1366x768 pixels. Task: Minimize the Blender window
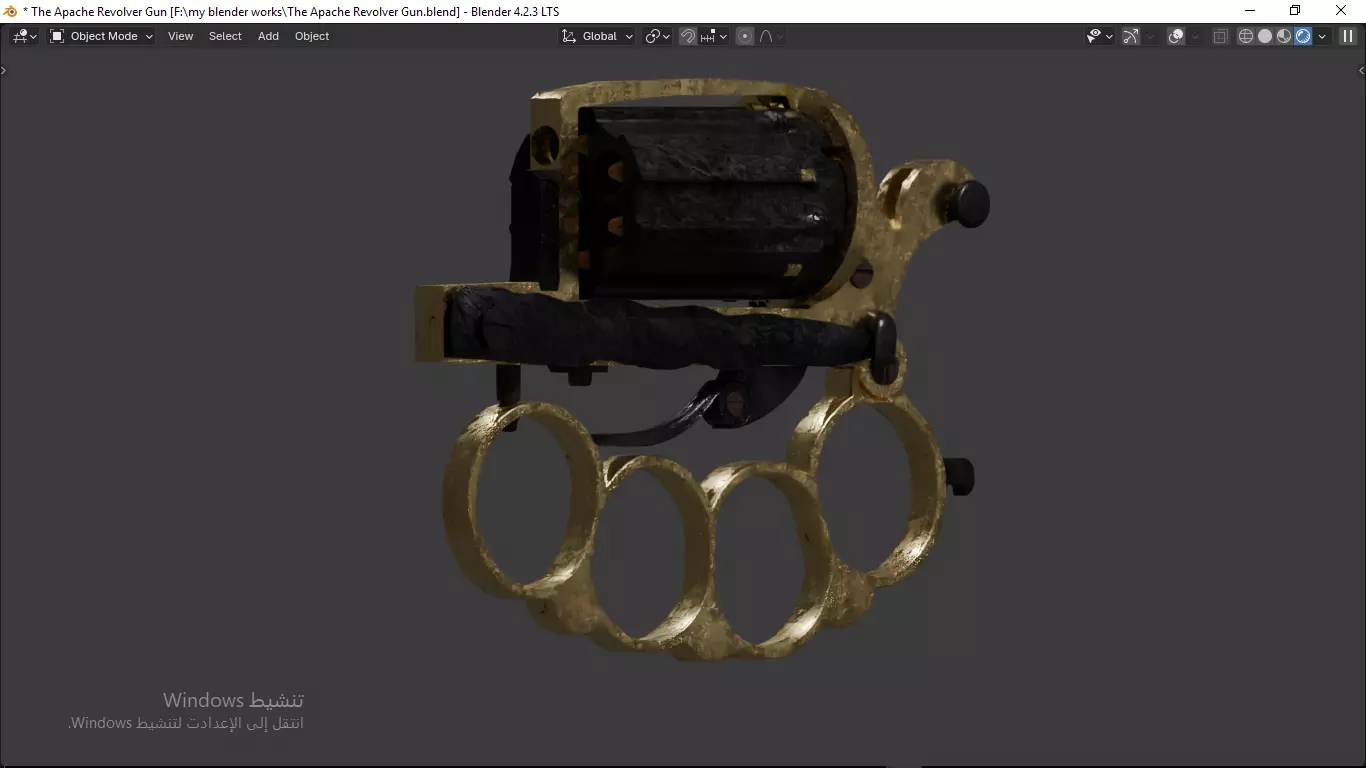(1250, 11)
